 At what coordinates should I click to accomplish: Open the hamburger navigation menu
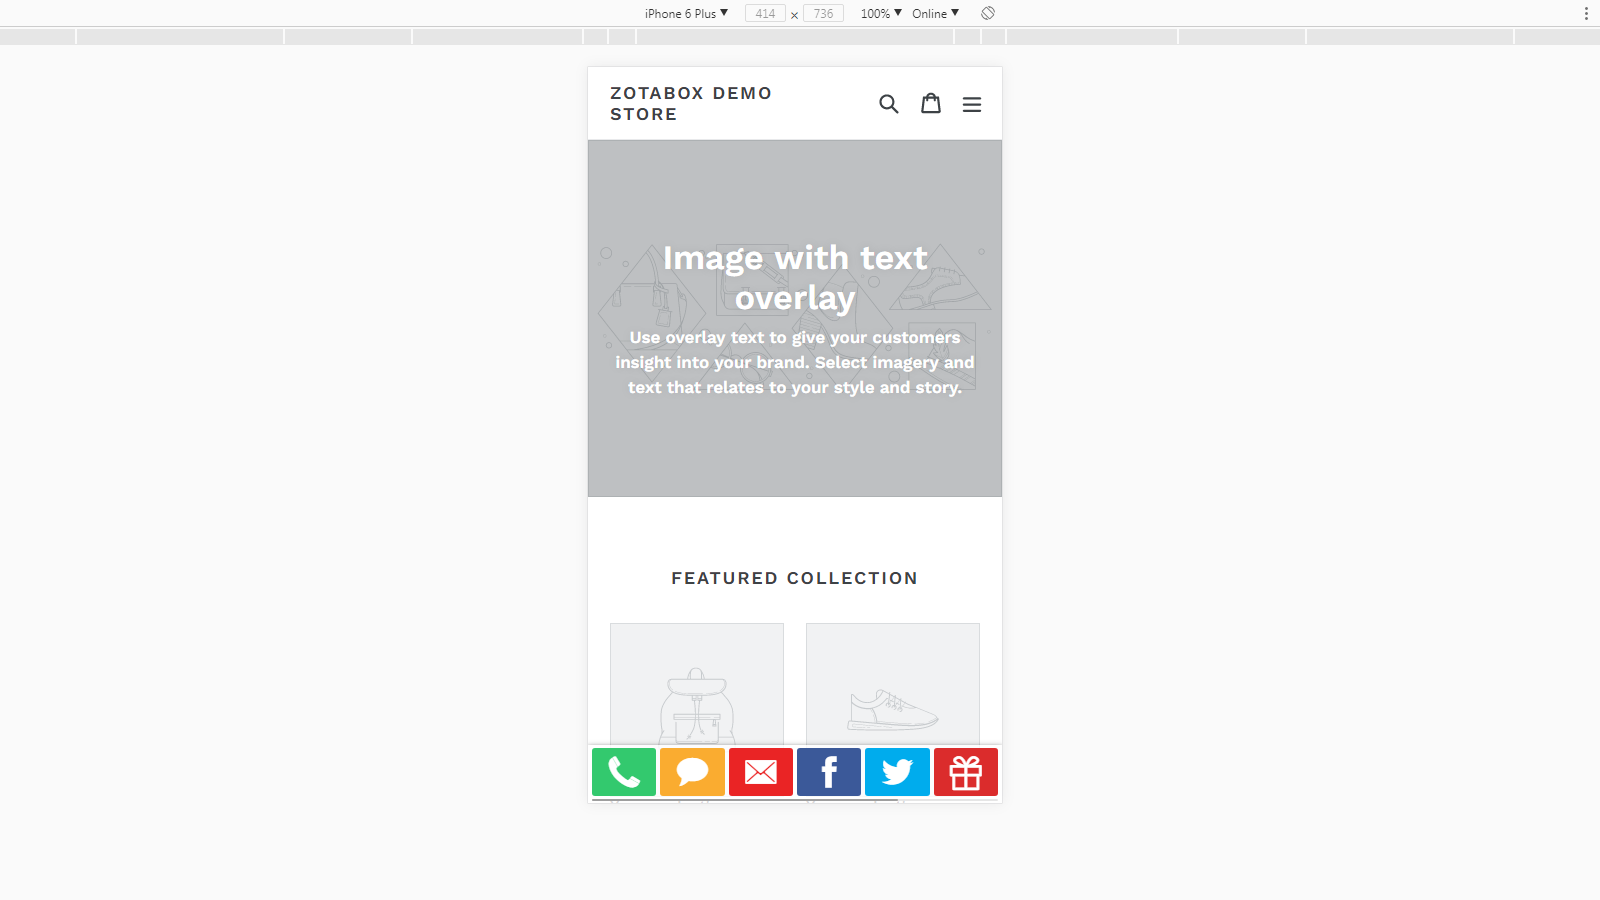pos(971,104)
